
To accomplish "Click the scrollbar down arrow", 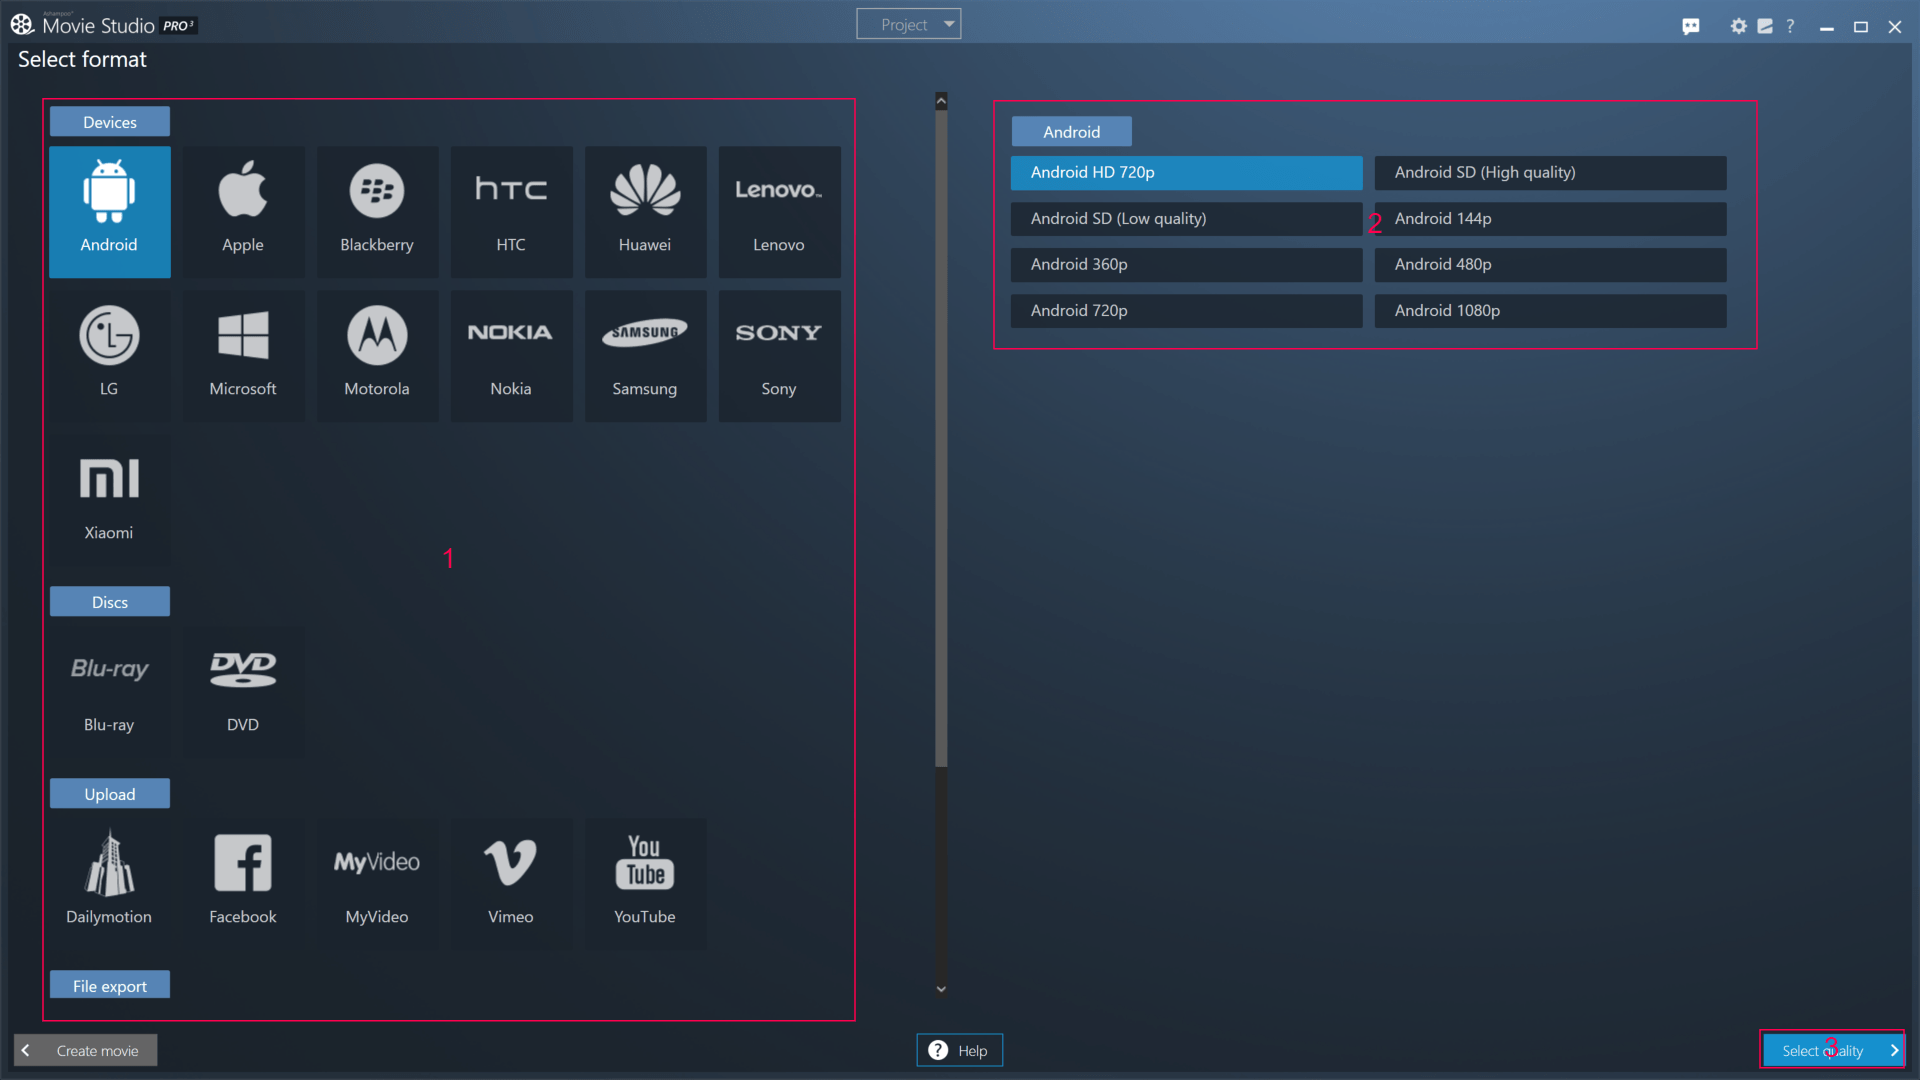I will [x=941, y=989].
